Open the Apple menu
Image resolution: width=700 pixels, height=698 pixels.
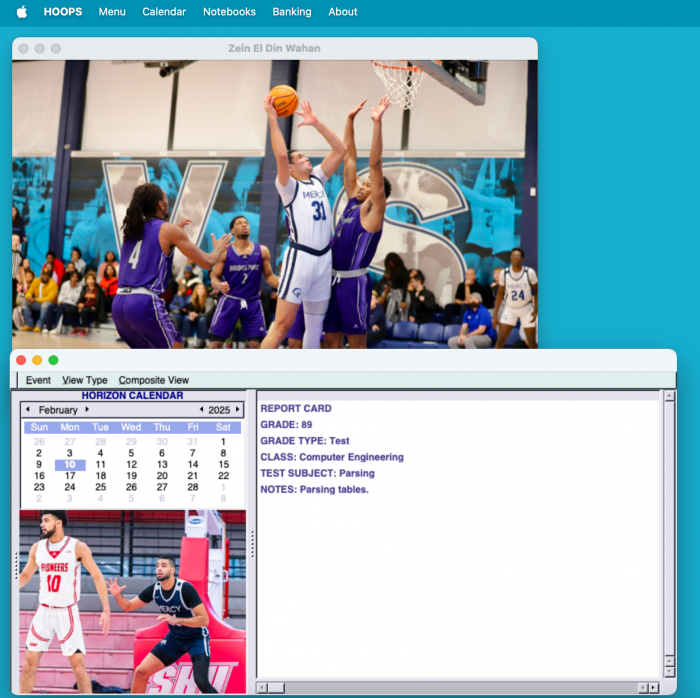(x=22, y=12)
